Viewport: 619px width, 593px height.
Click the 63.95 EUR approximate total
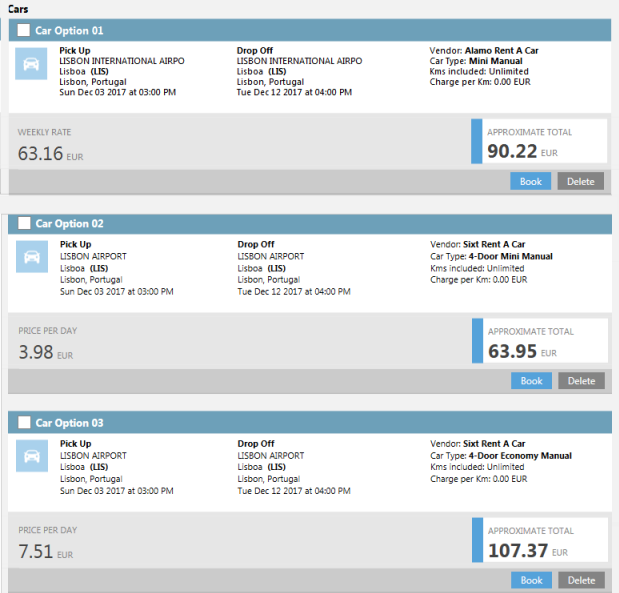tap(521, 351)
